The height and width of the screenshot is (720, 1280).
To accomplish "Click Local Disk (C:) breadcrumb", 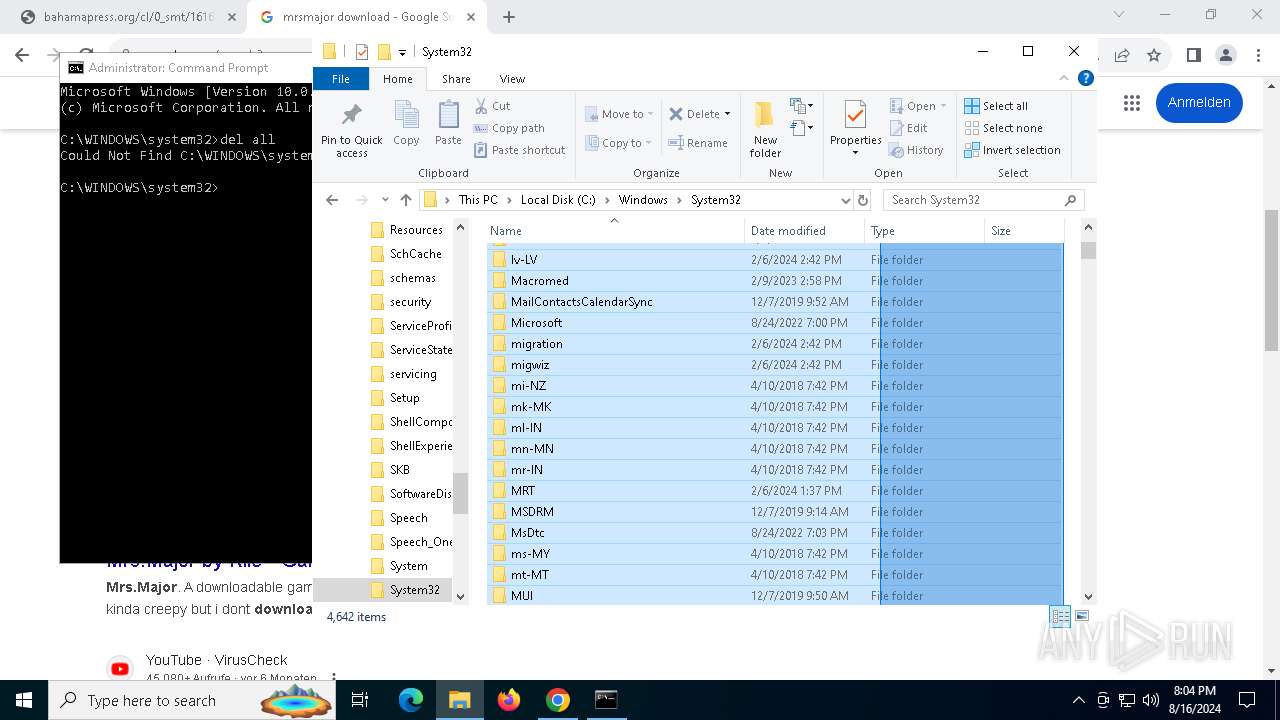I will tap(558, 200).
